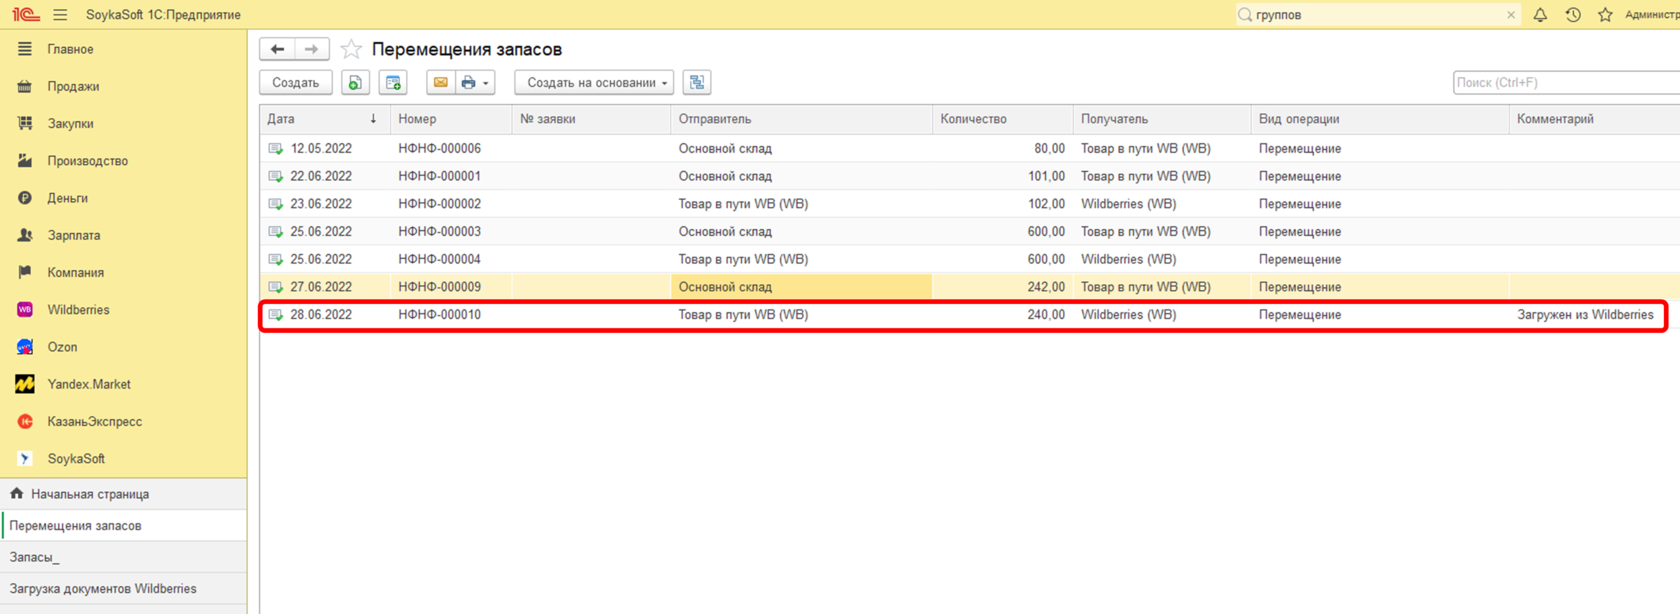This screenshot has width=1680, height=614.
Task: Go forward with right arrow button
Action: tap(312, 49)
